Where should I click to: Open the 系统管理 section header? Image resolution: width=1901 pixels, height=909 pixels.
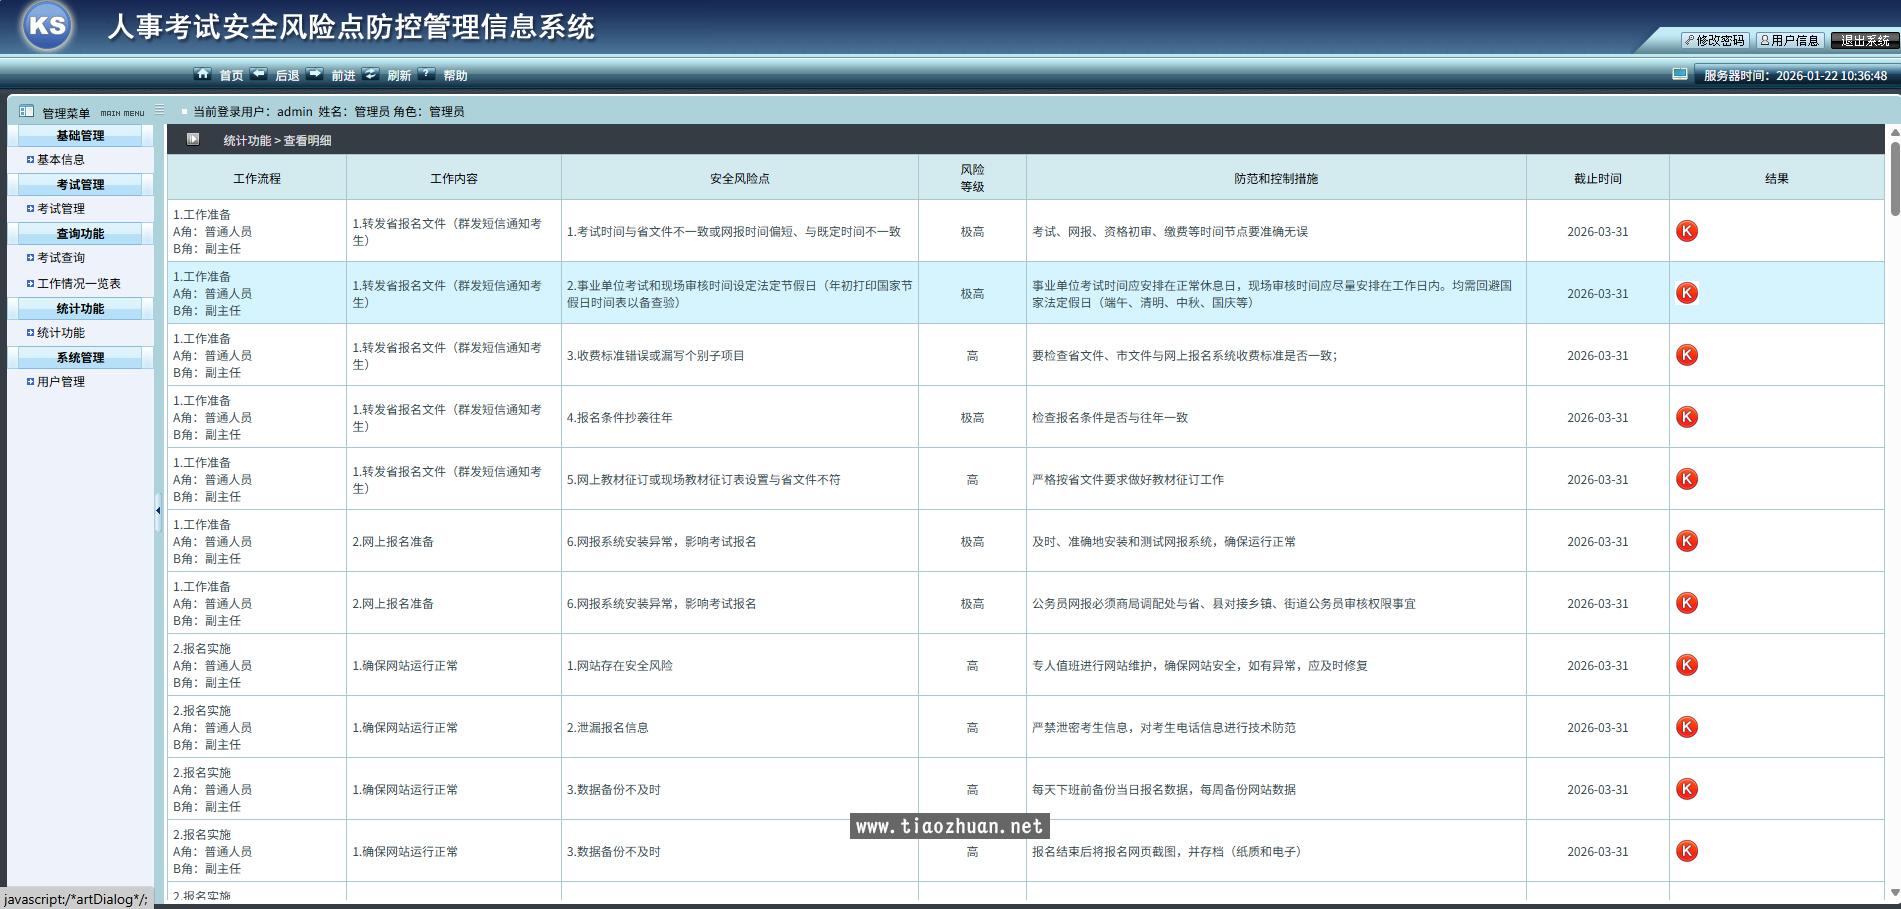pyautogui.click(x=81, y=357)
